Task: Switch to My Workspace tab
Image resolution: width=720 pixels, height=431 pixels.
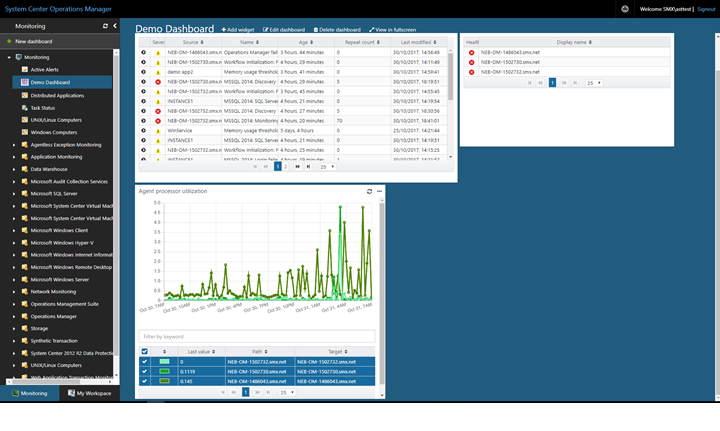Action: tap(90, 393)
